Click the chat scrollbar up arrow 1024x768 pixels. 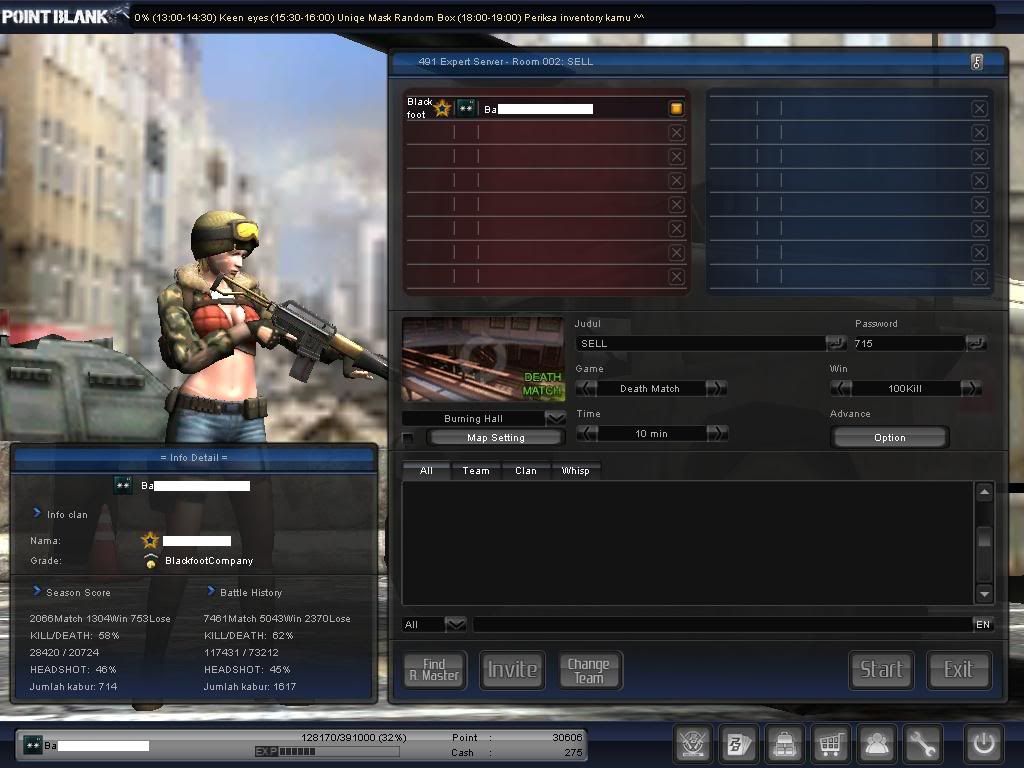tap(984, 492)
